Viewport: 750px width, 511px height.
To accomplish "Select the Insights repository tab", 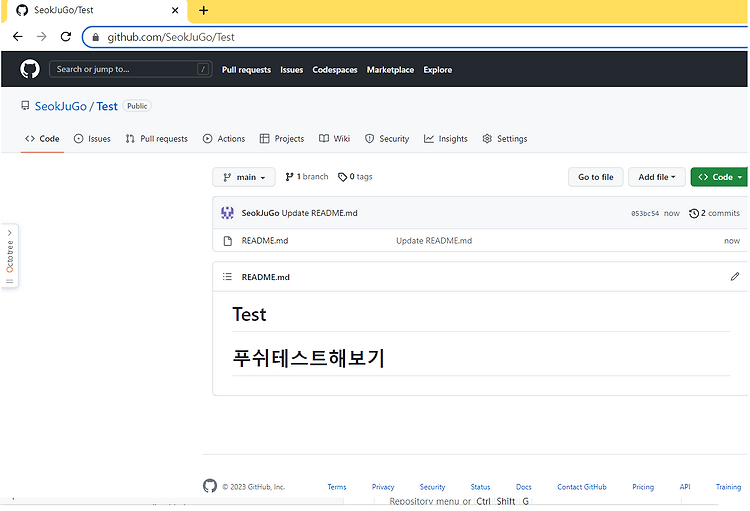I will pyautogui.click(x=446, y=139).
